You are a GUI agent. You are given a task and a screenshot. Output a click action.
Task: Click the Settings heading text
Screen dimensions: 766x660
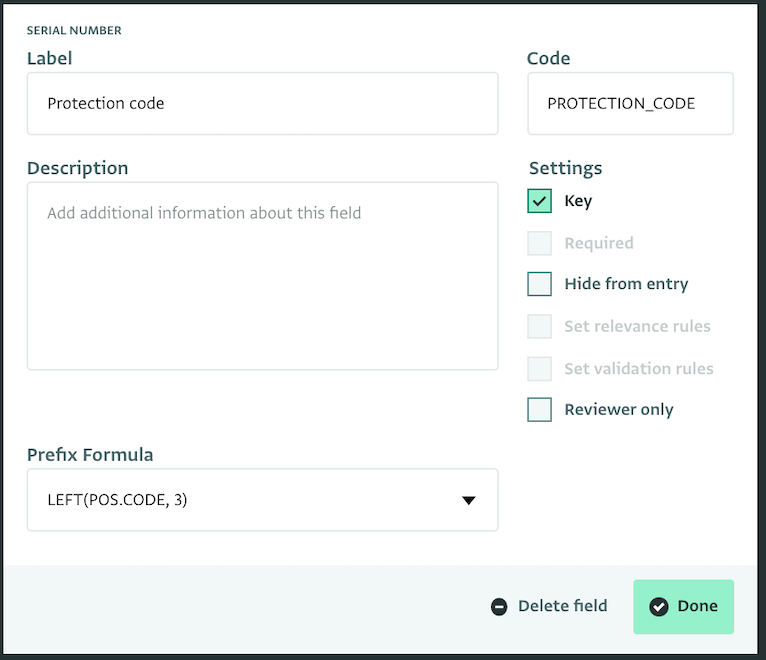[x=565, y=168]
